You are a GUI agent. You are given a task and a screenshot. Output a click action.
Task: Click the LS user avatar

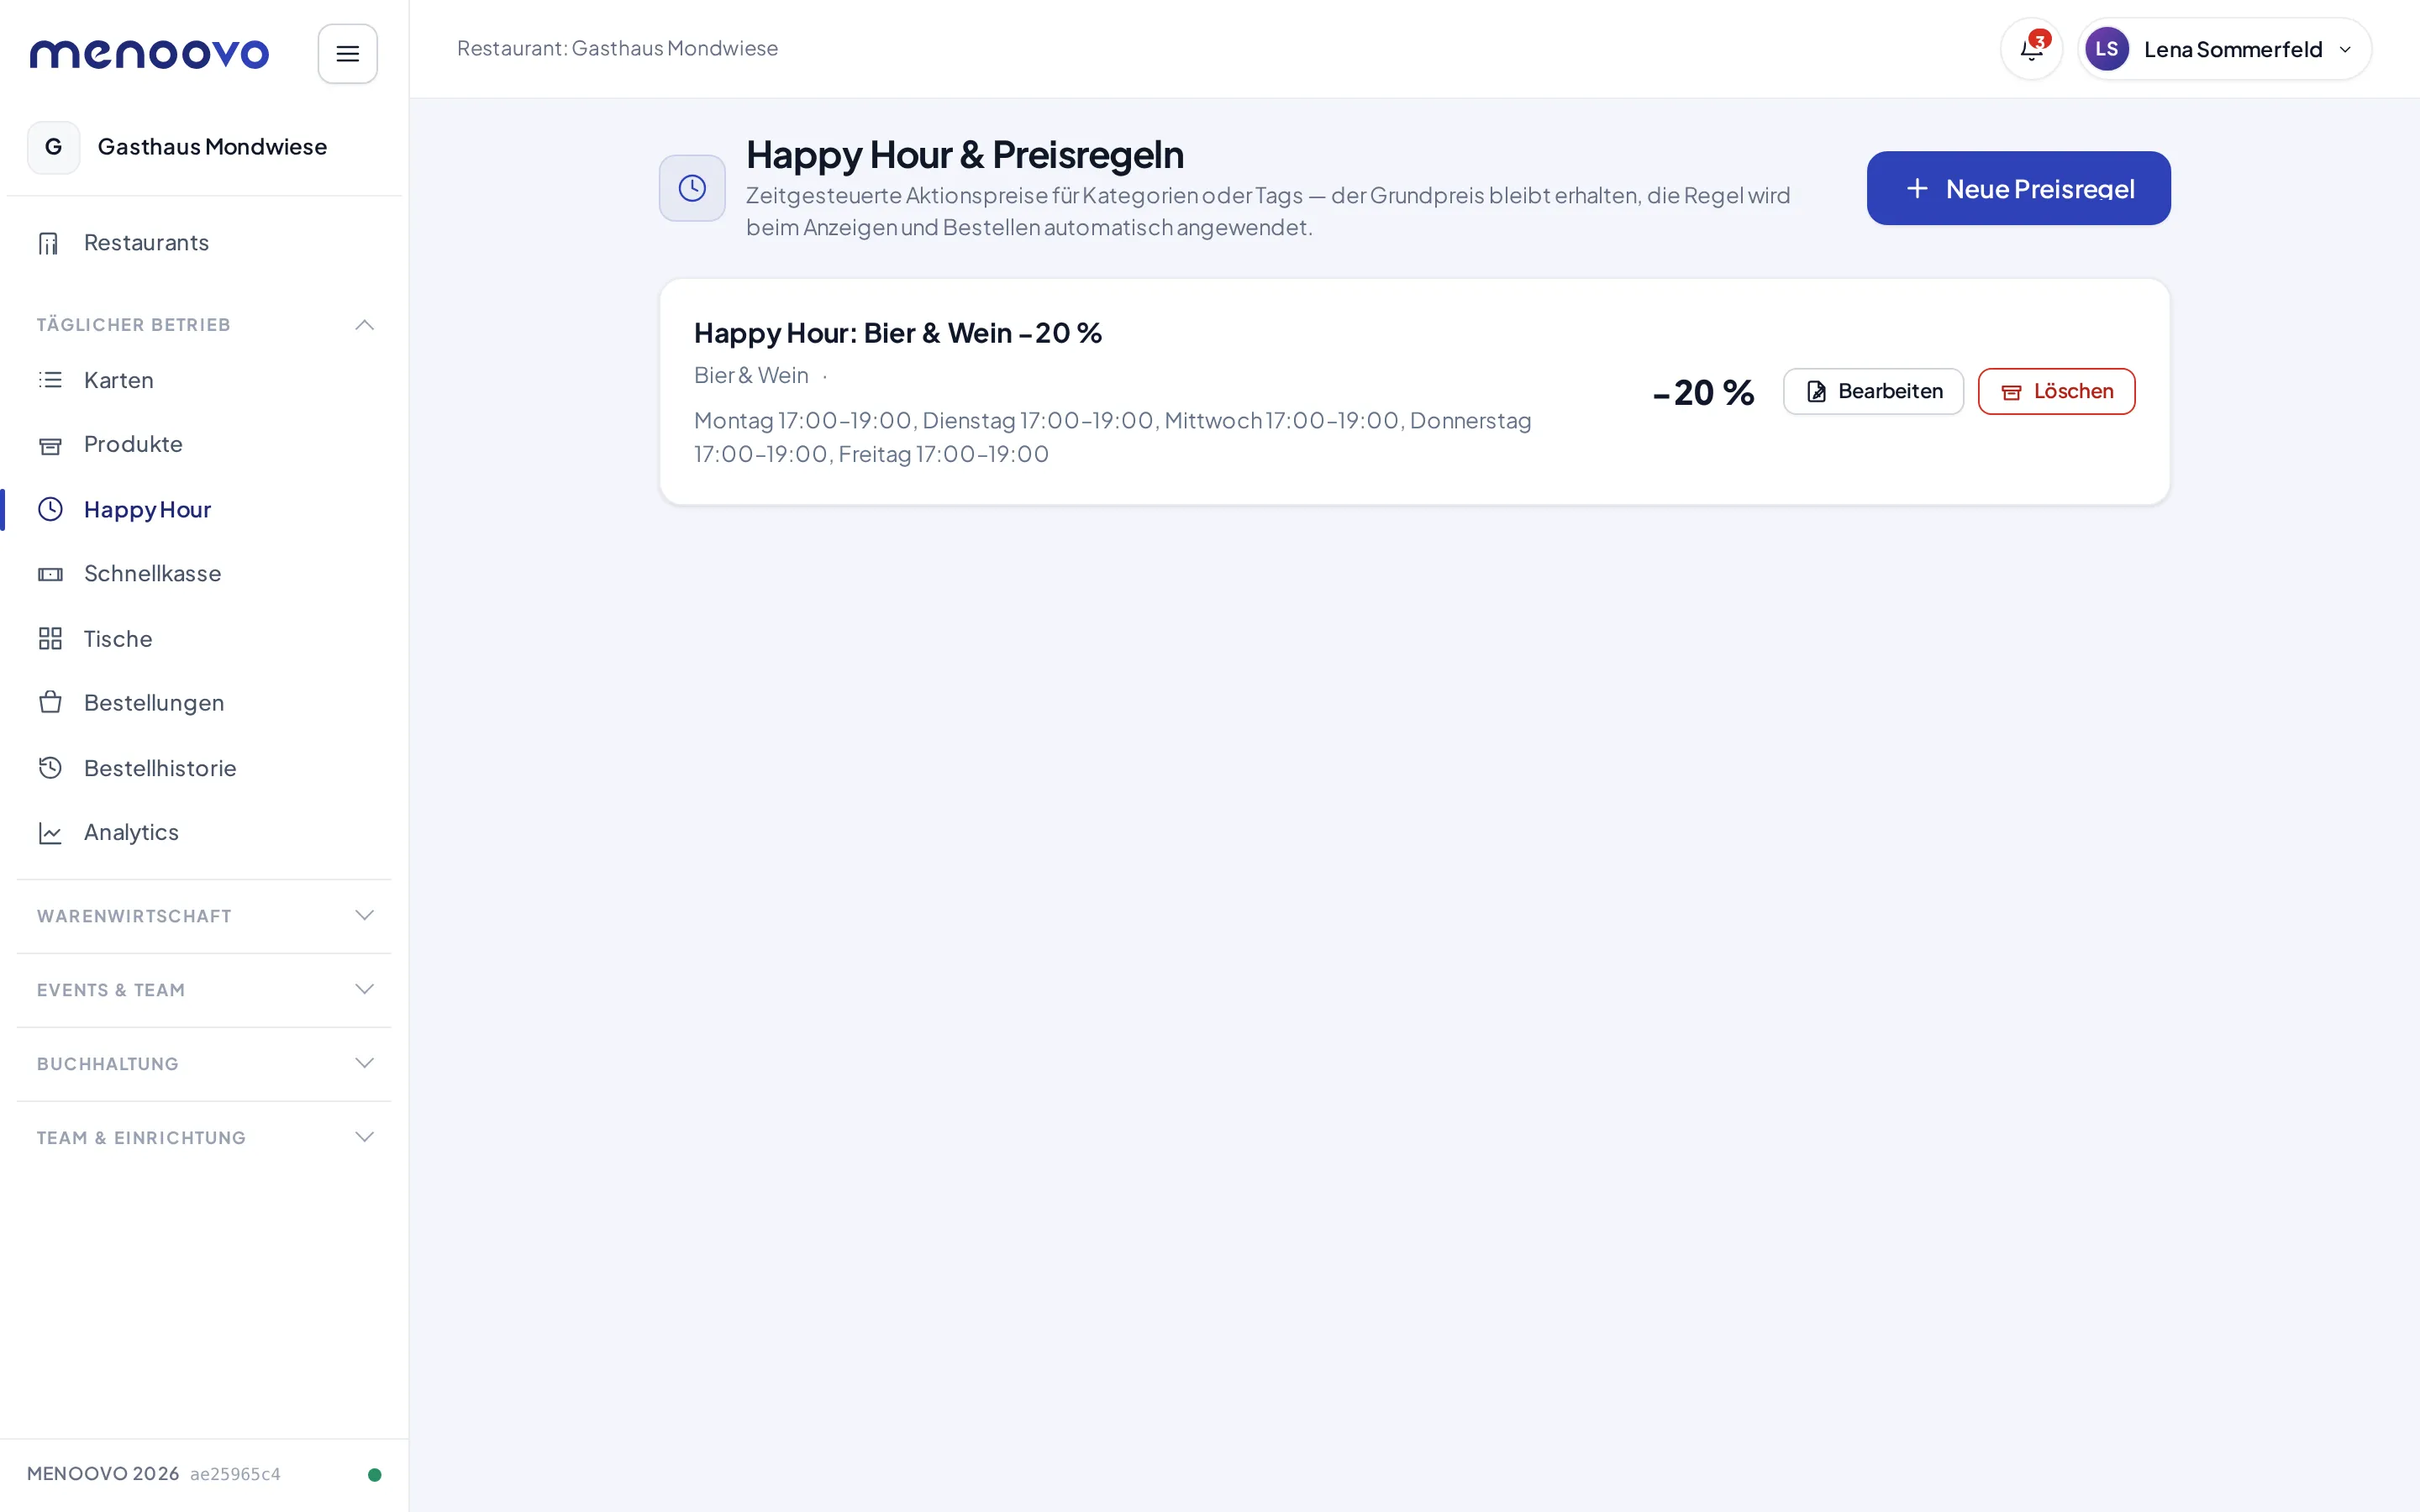[2106, 49]
